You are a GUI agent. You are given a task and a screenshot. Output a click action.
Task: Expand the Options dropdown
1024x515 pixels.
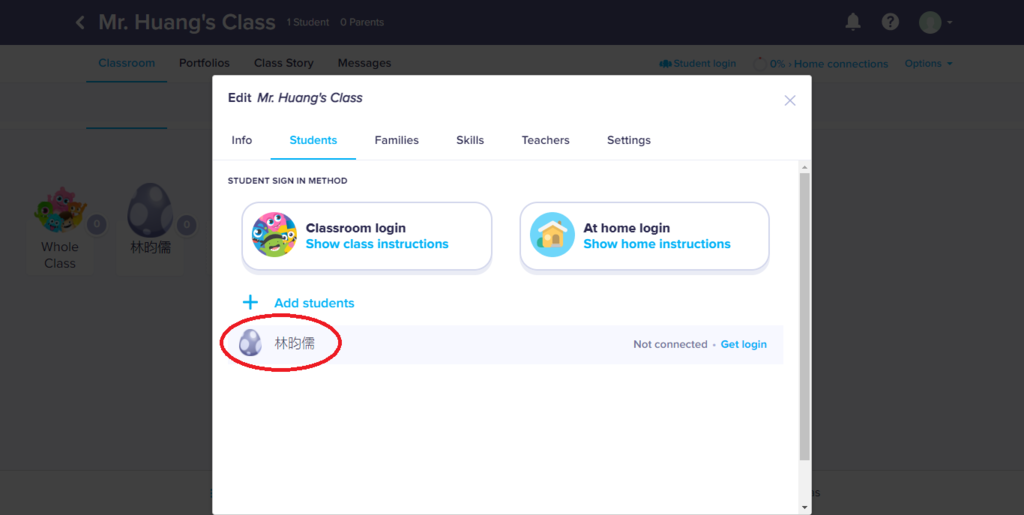(928, 63)
